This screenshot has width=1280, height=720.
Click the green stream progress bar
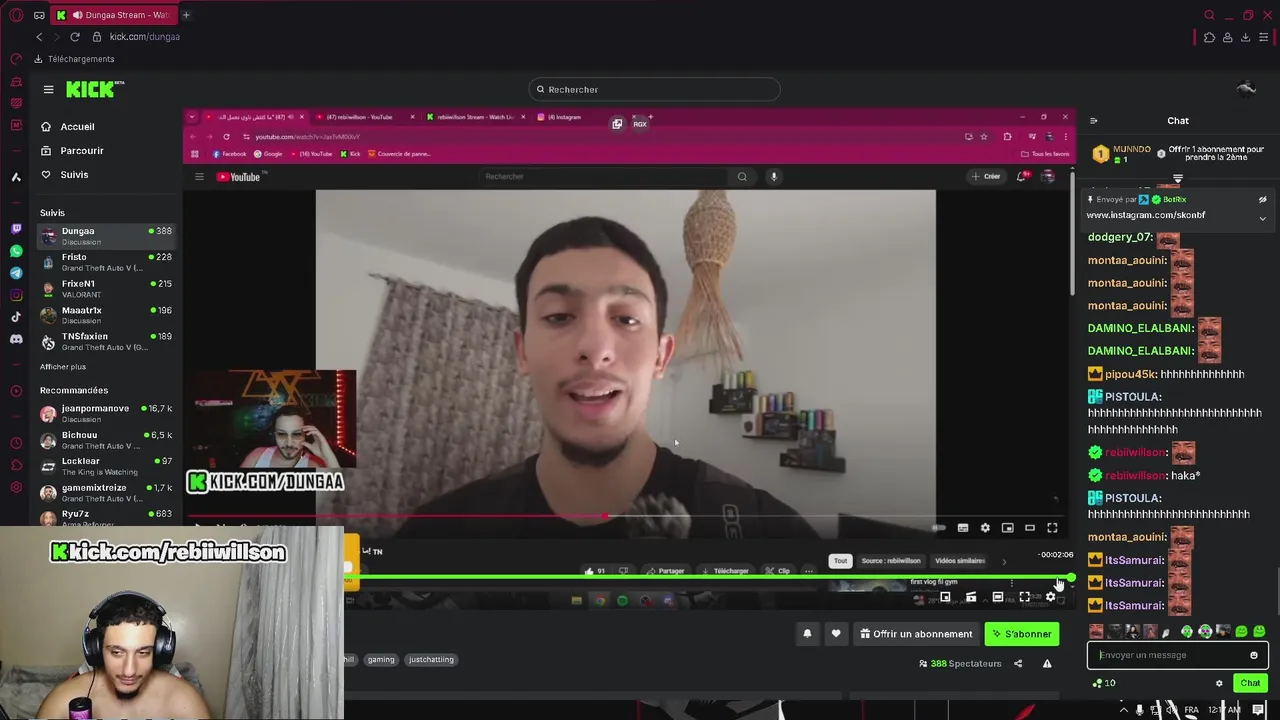(x=708, y=577)
